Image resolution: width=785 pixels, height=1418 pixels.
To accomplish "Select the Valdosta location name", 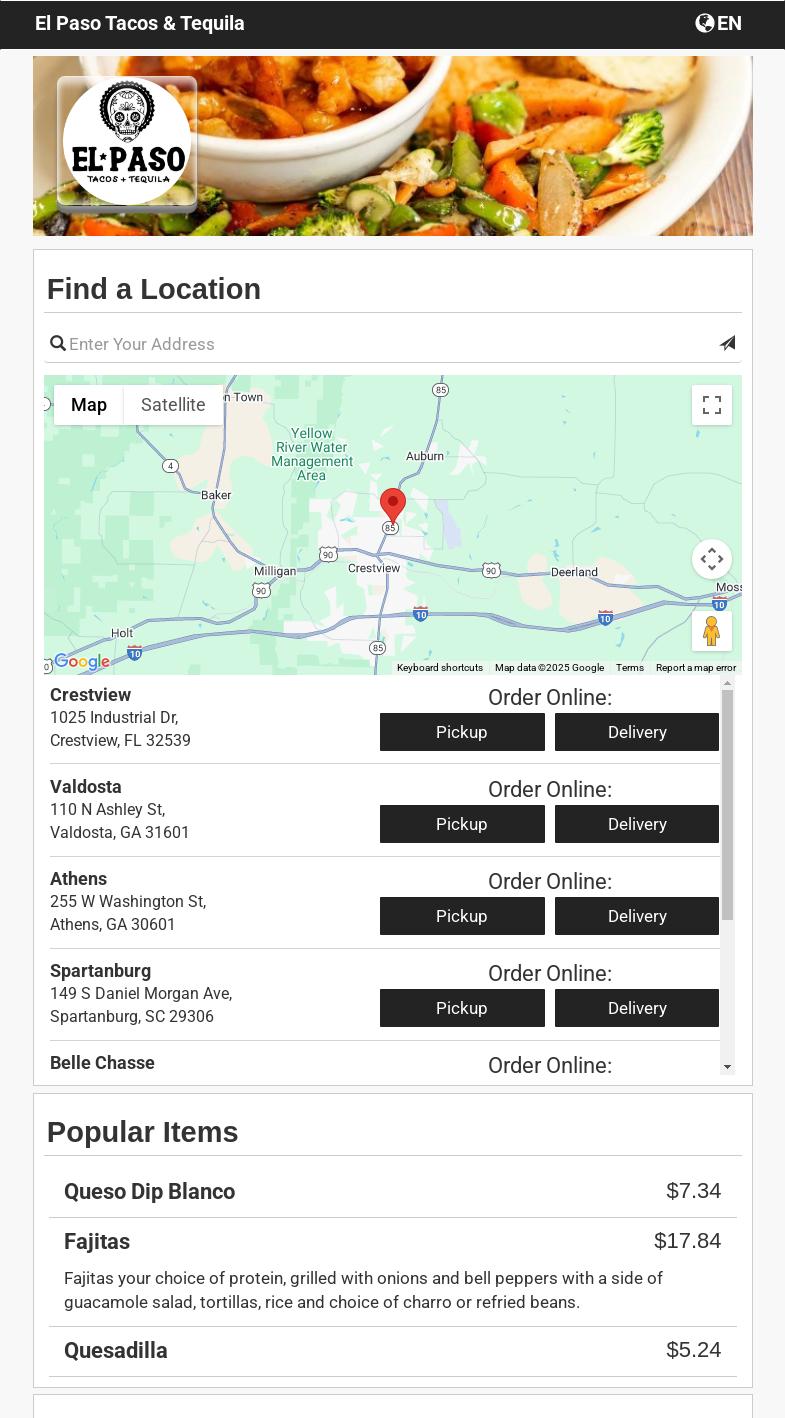I will pyautogui.click(x=86, y=787).
